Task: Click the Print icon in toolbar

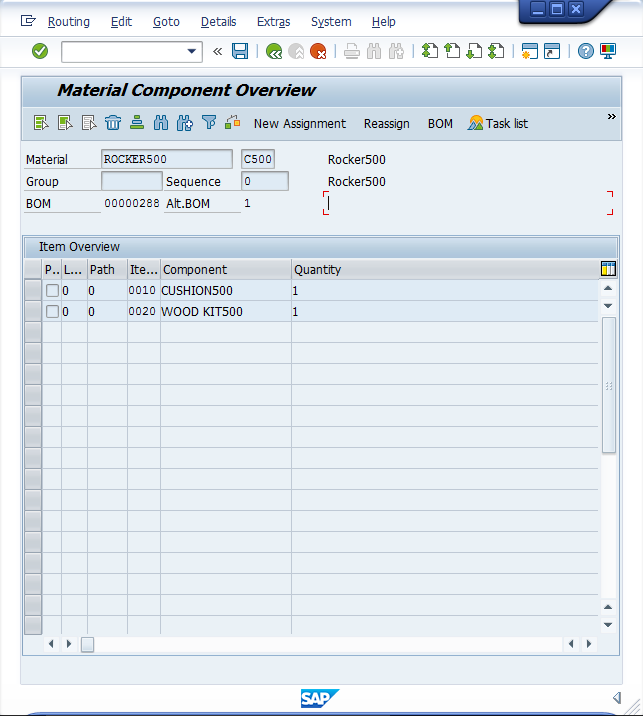Action: [x=352, y=51]
